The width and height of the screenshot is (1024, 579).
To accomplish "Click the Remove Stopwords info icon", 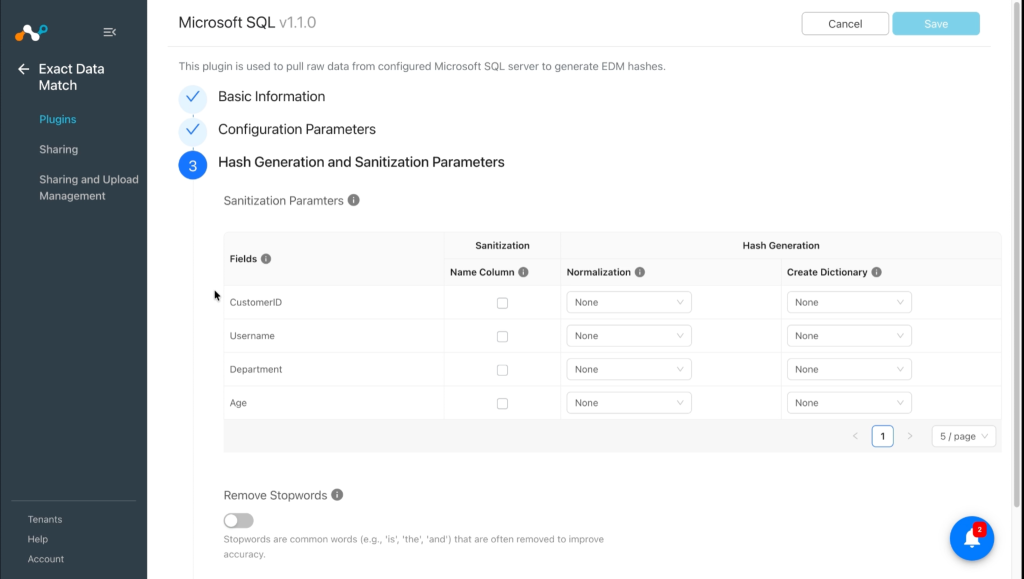I will pyautogui.click(x=337, y=495).
